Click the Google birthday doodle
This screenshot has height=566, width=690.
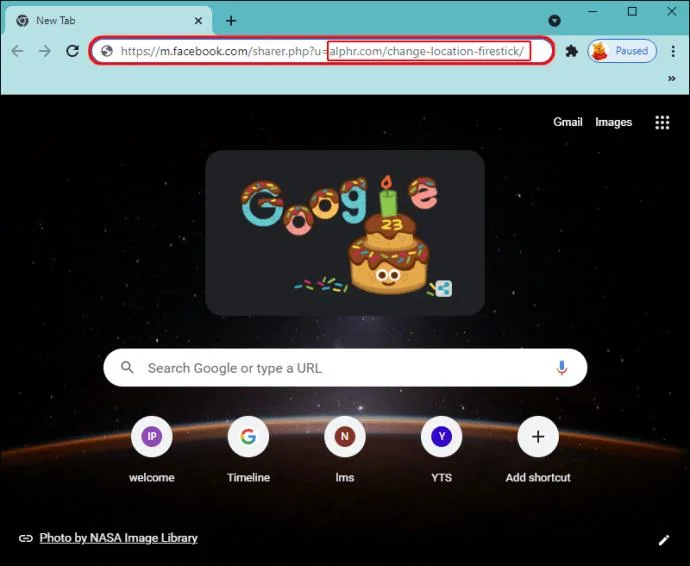click(x=345, y=233)
